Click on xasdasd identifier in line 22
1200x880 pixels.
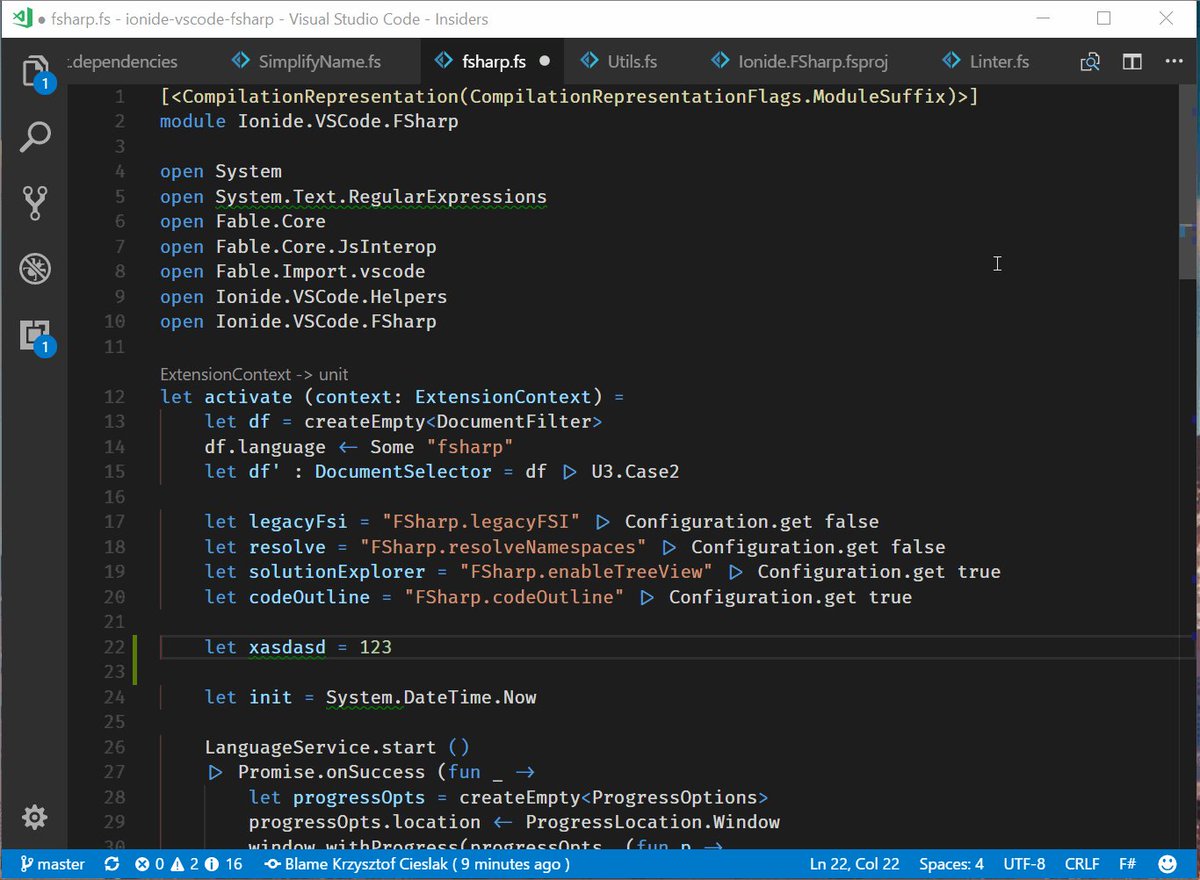click(287, 647)
